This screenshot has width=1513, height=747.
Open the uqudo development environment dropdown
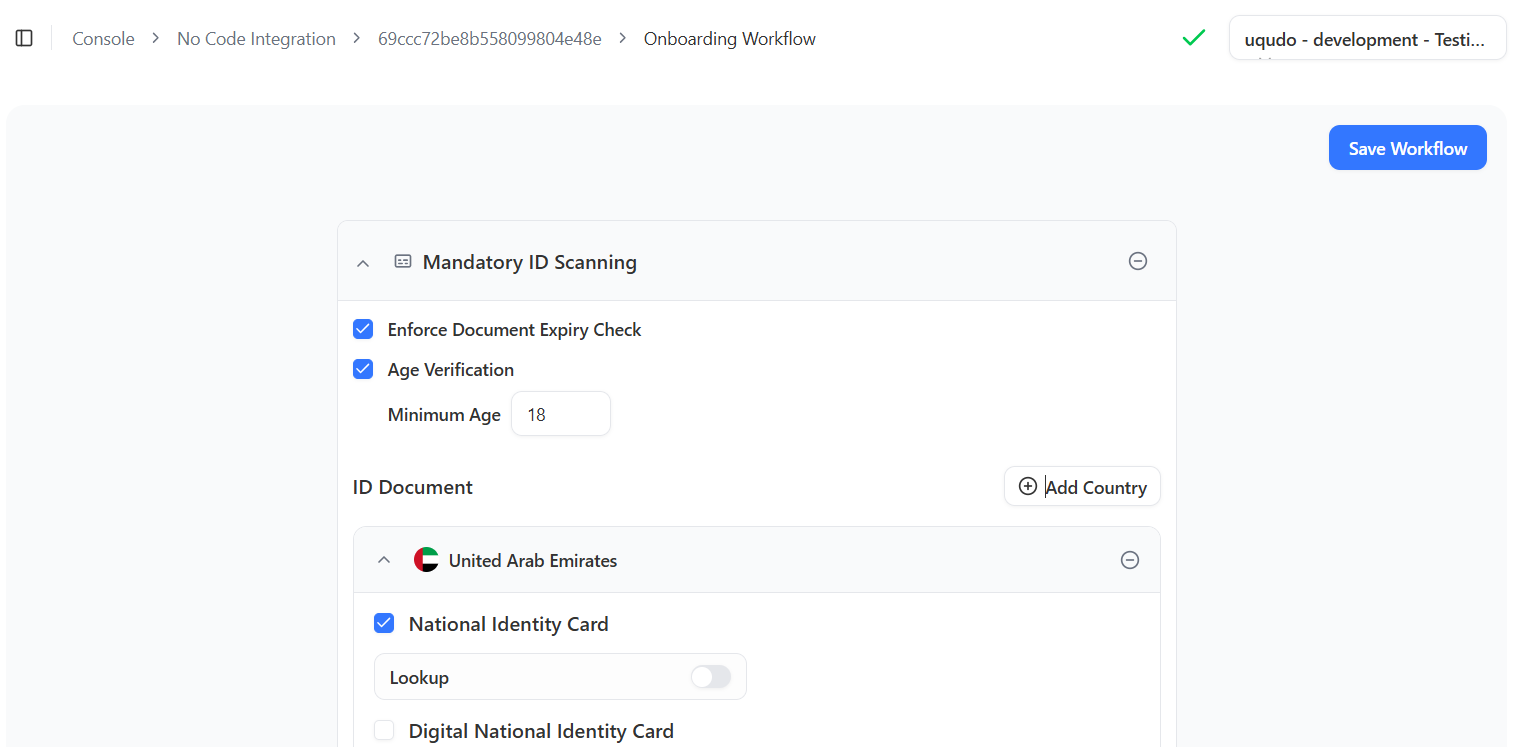coord(1366,39)
